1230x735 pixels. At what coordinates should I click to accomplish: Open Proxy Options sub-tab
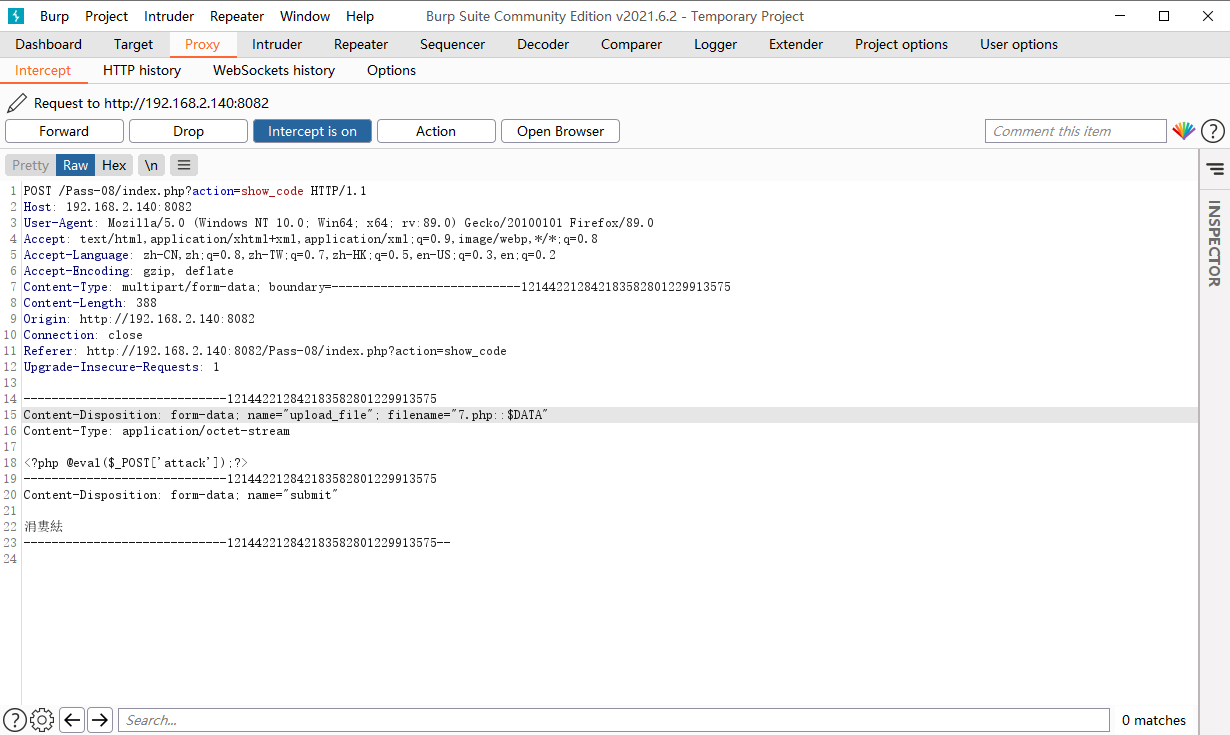(391, 70)
